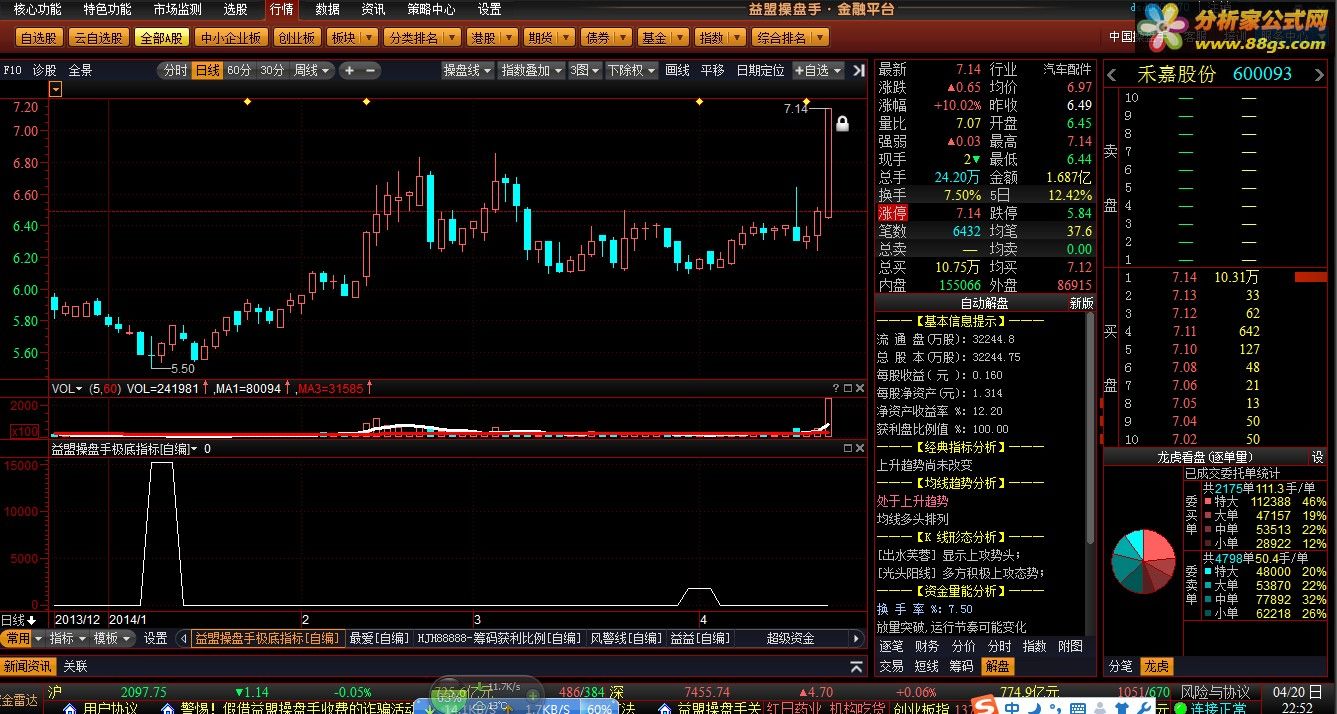Click the 全部A股 button

coord(161,38)
